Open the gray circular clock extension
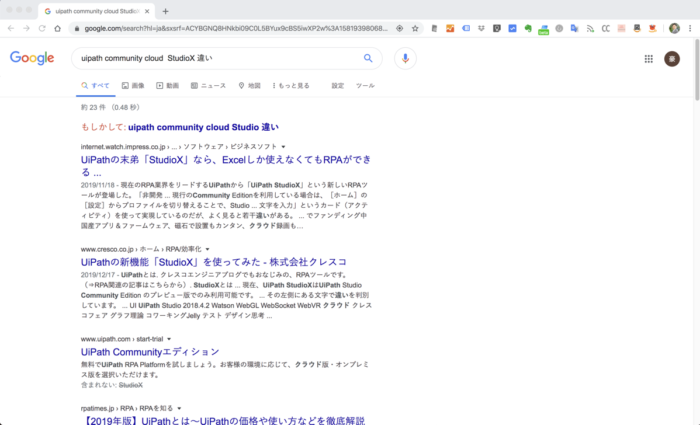The width and height of the screenshot is (700, 425). 559,28
